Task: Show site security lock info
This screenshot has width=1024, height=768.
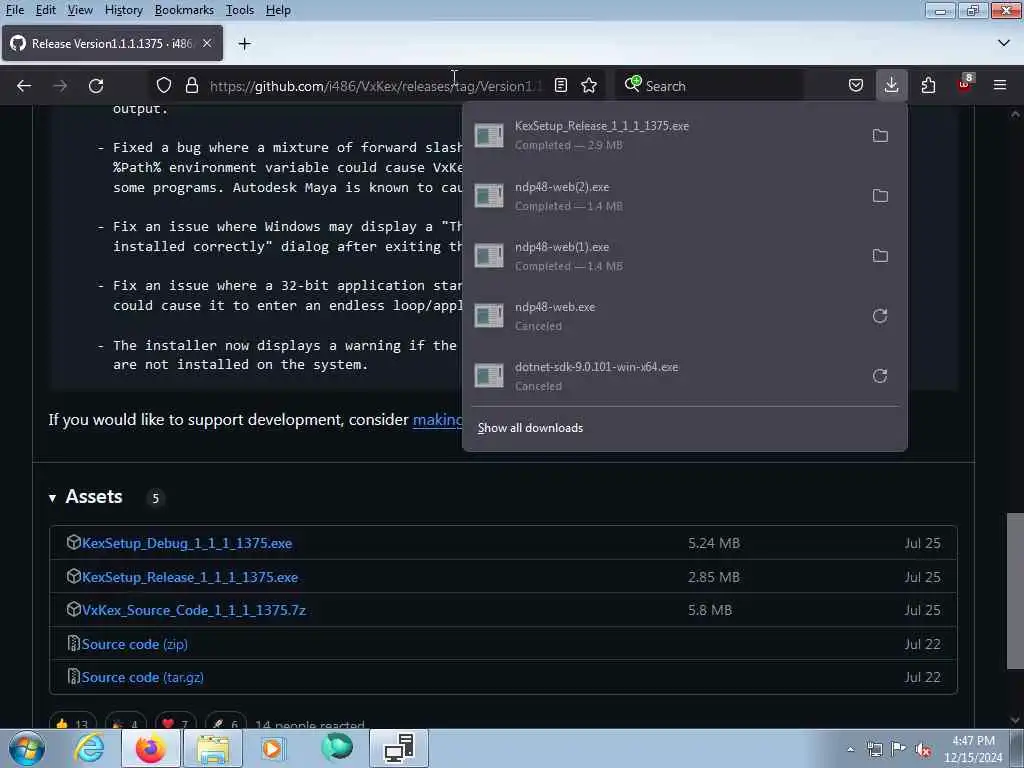Action: 191,86
